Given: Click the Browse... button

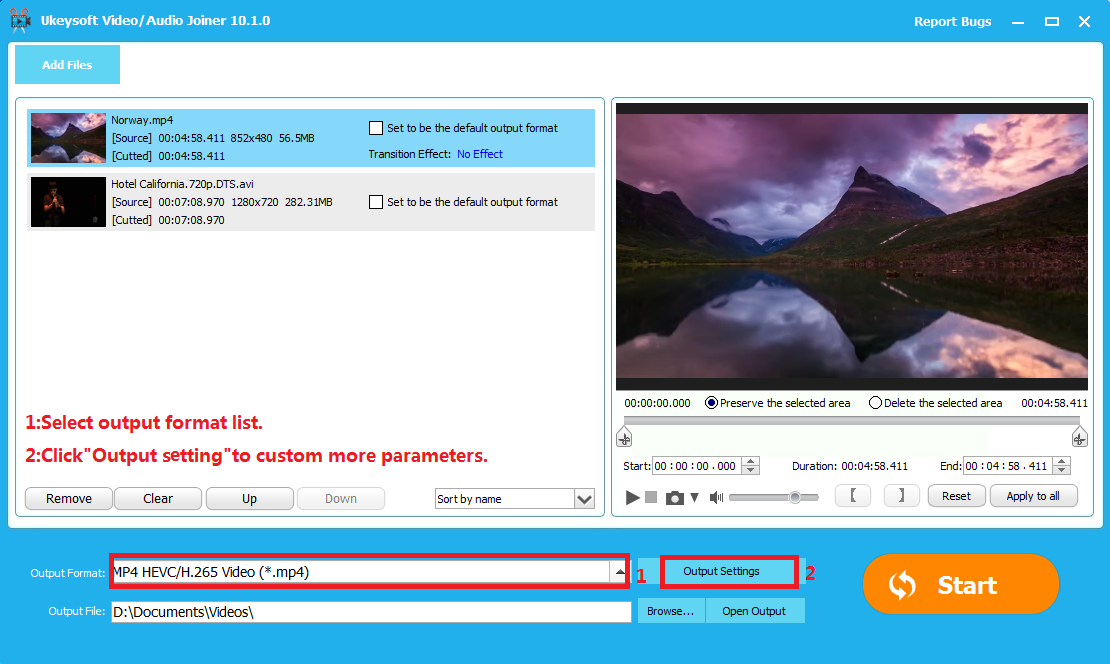Looking at the screenshot, I should (670, 611).
